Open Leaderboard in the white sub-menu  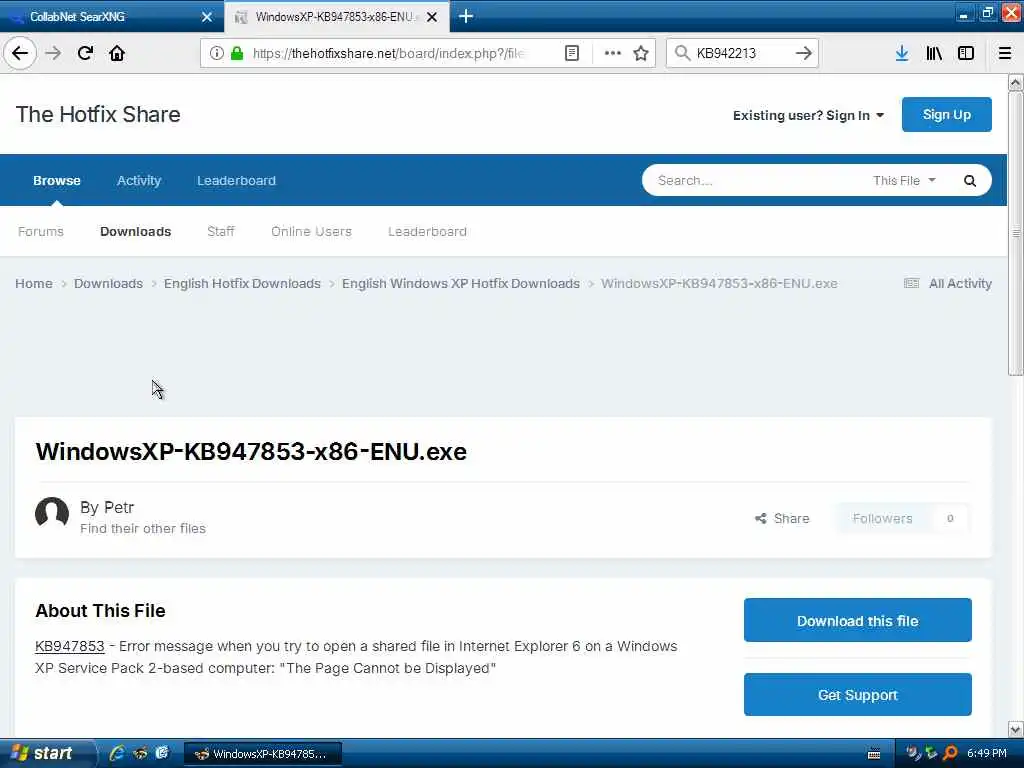[x=427, y=232]
